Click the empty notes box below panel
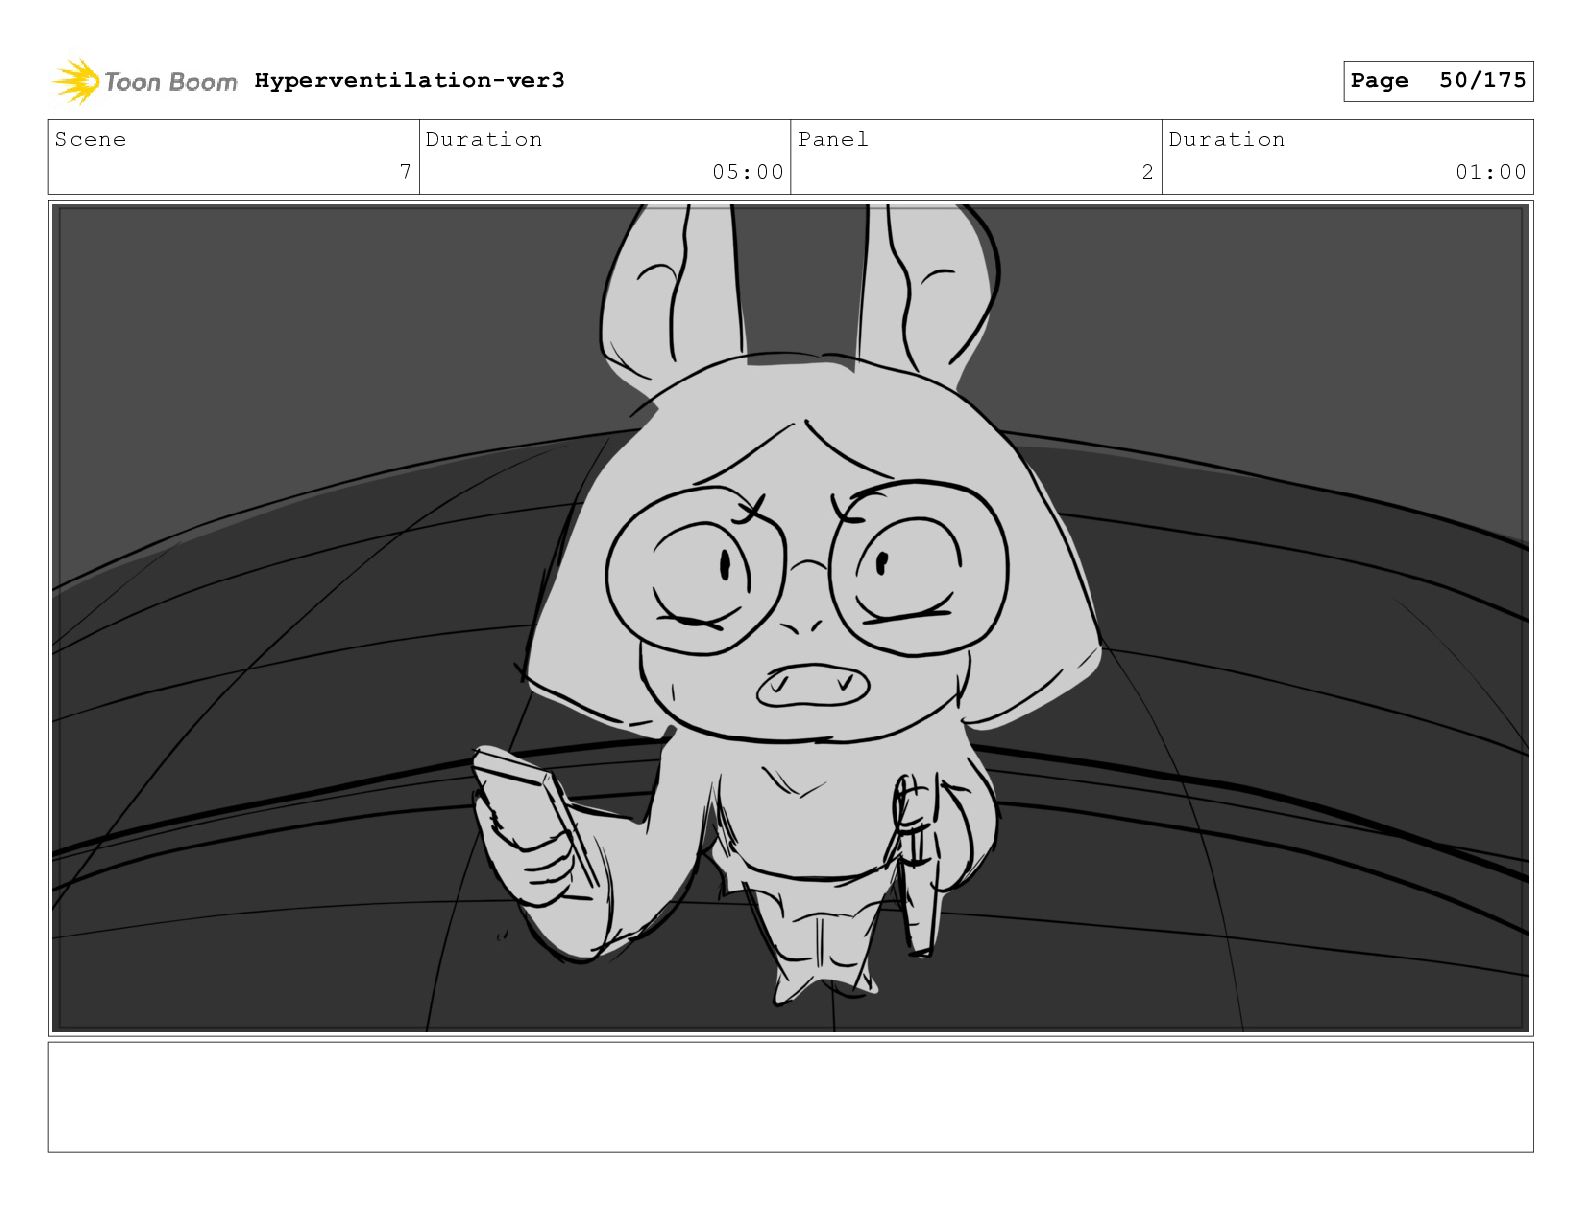1584x1224 pixels. (790, 1097)
